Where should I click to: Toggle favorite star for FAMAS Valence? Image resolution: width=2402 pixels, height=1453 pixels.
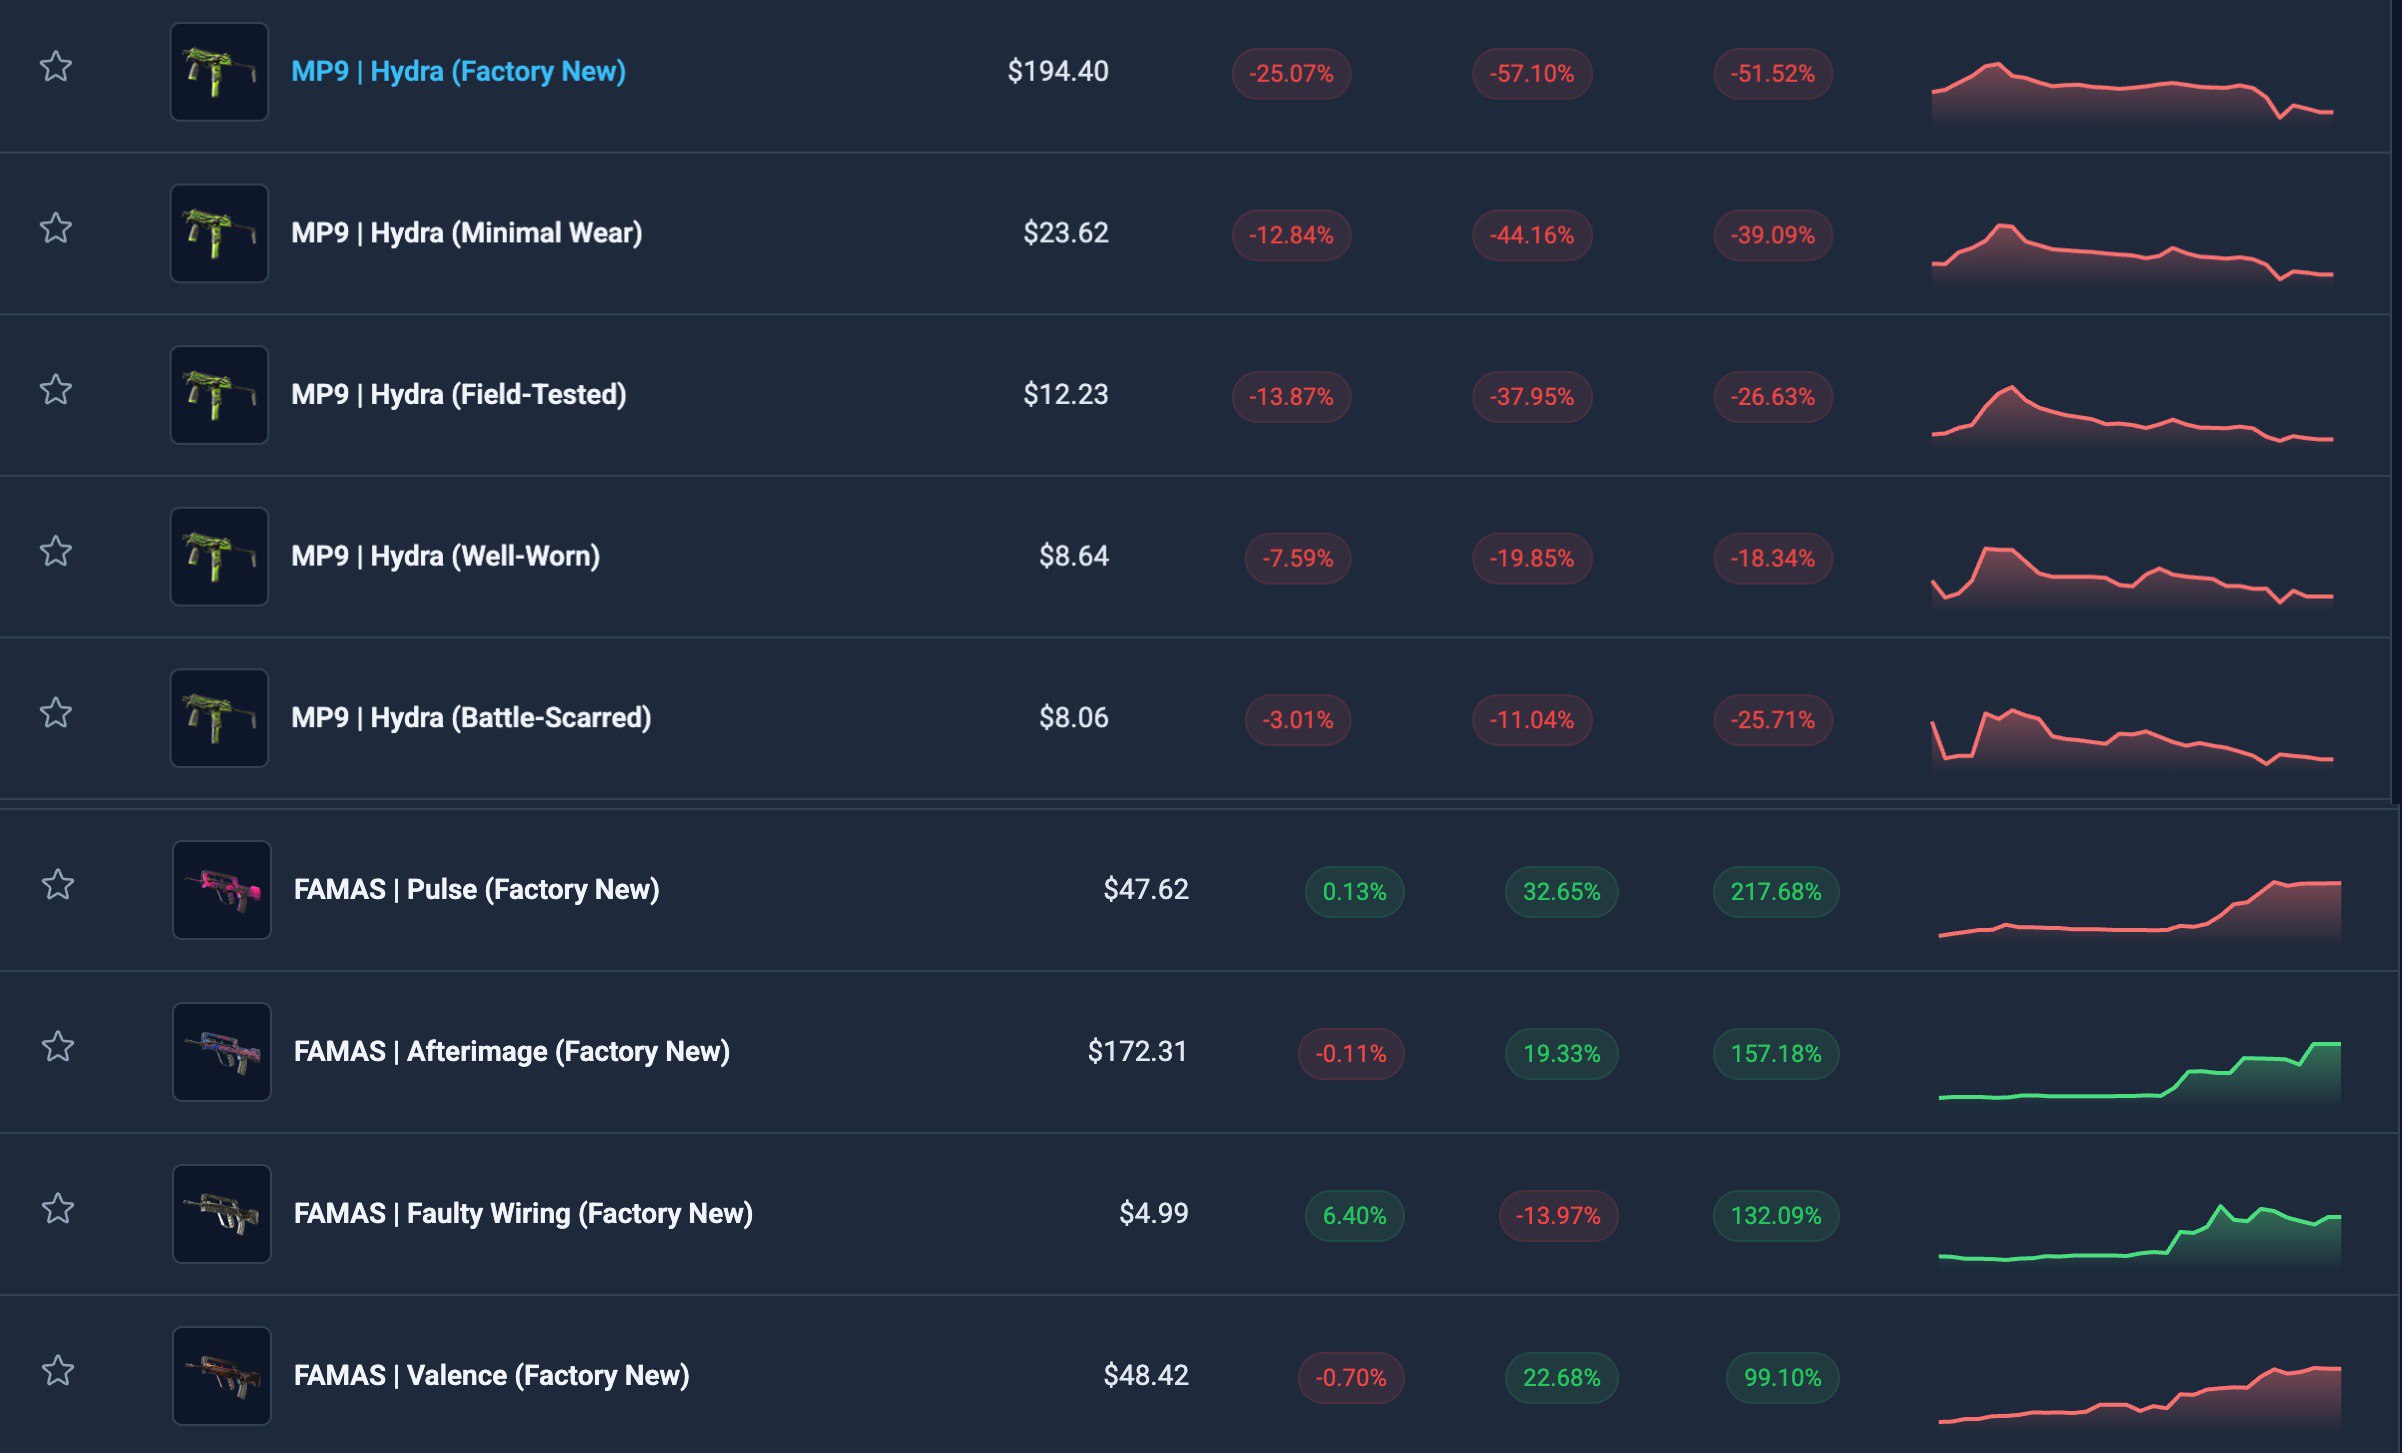[x=58, y=1371]
